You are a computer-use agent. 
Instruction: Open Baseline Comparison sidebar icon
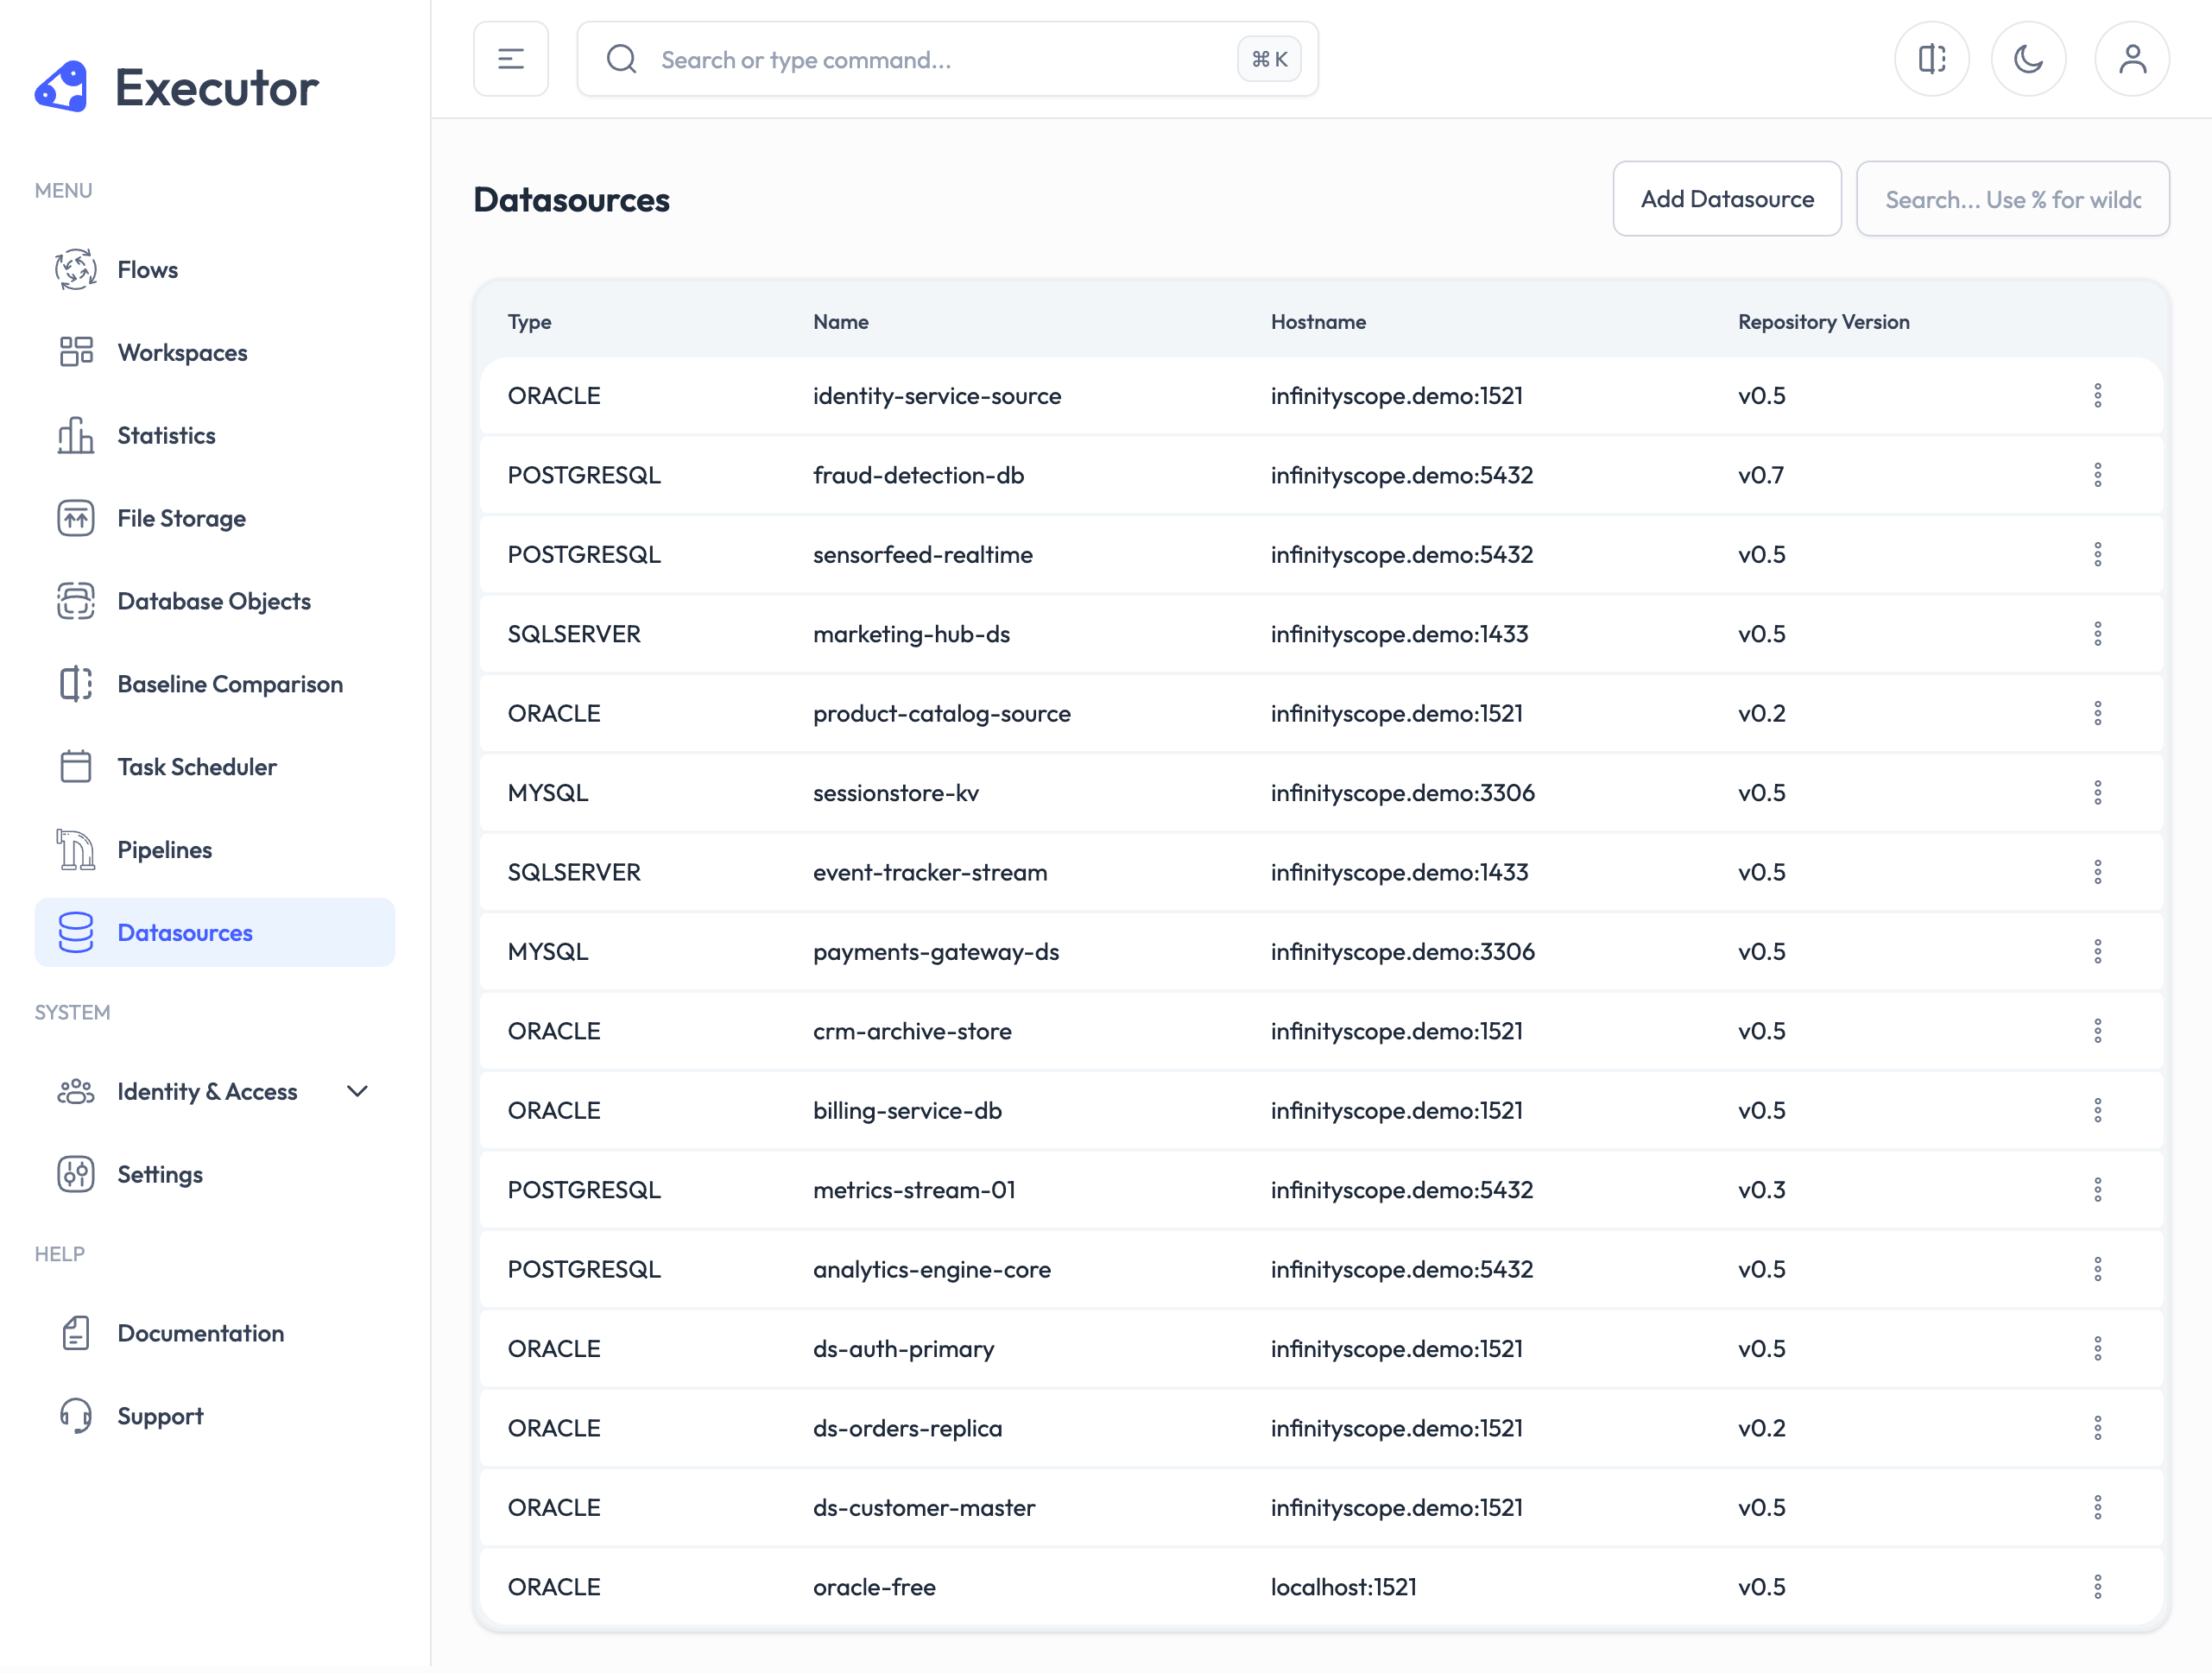pos(75,684)
